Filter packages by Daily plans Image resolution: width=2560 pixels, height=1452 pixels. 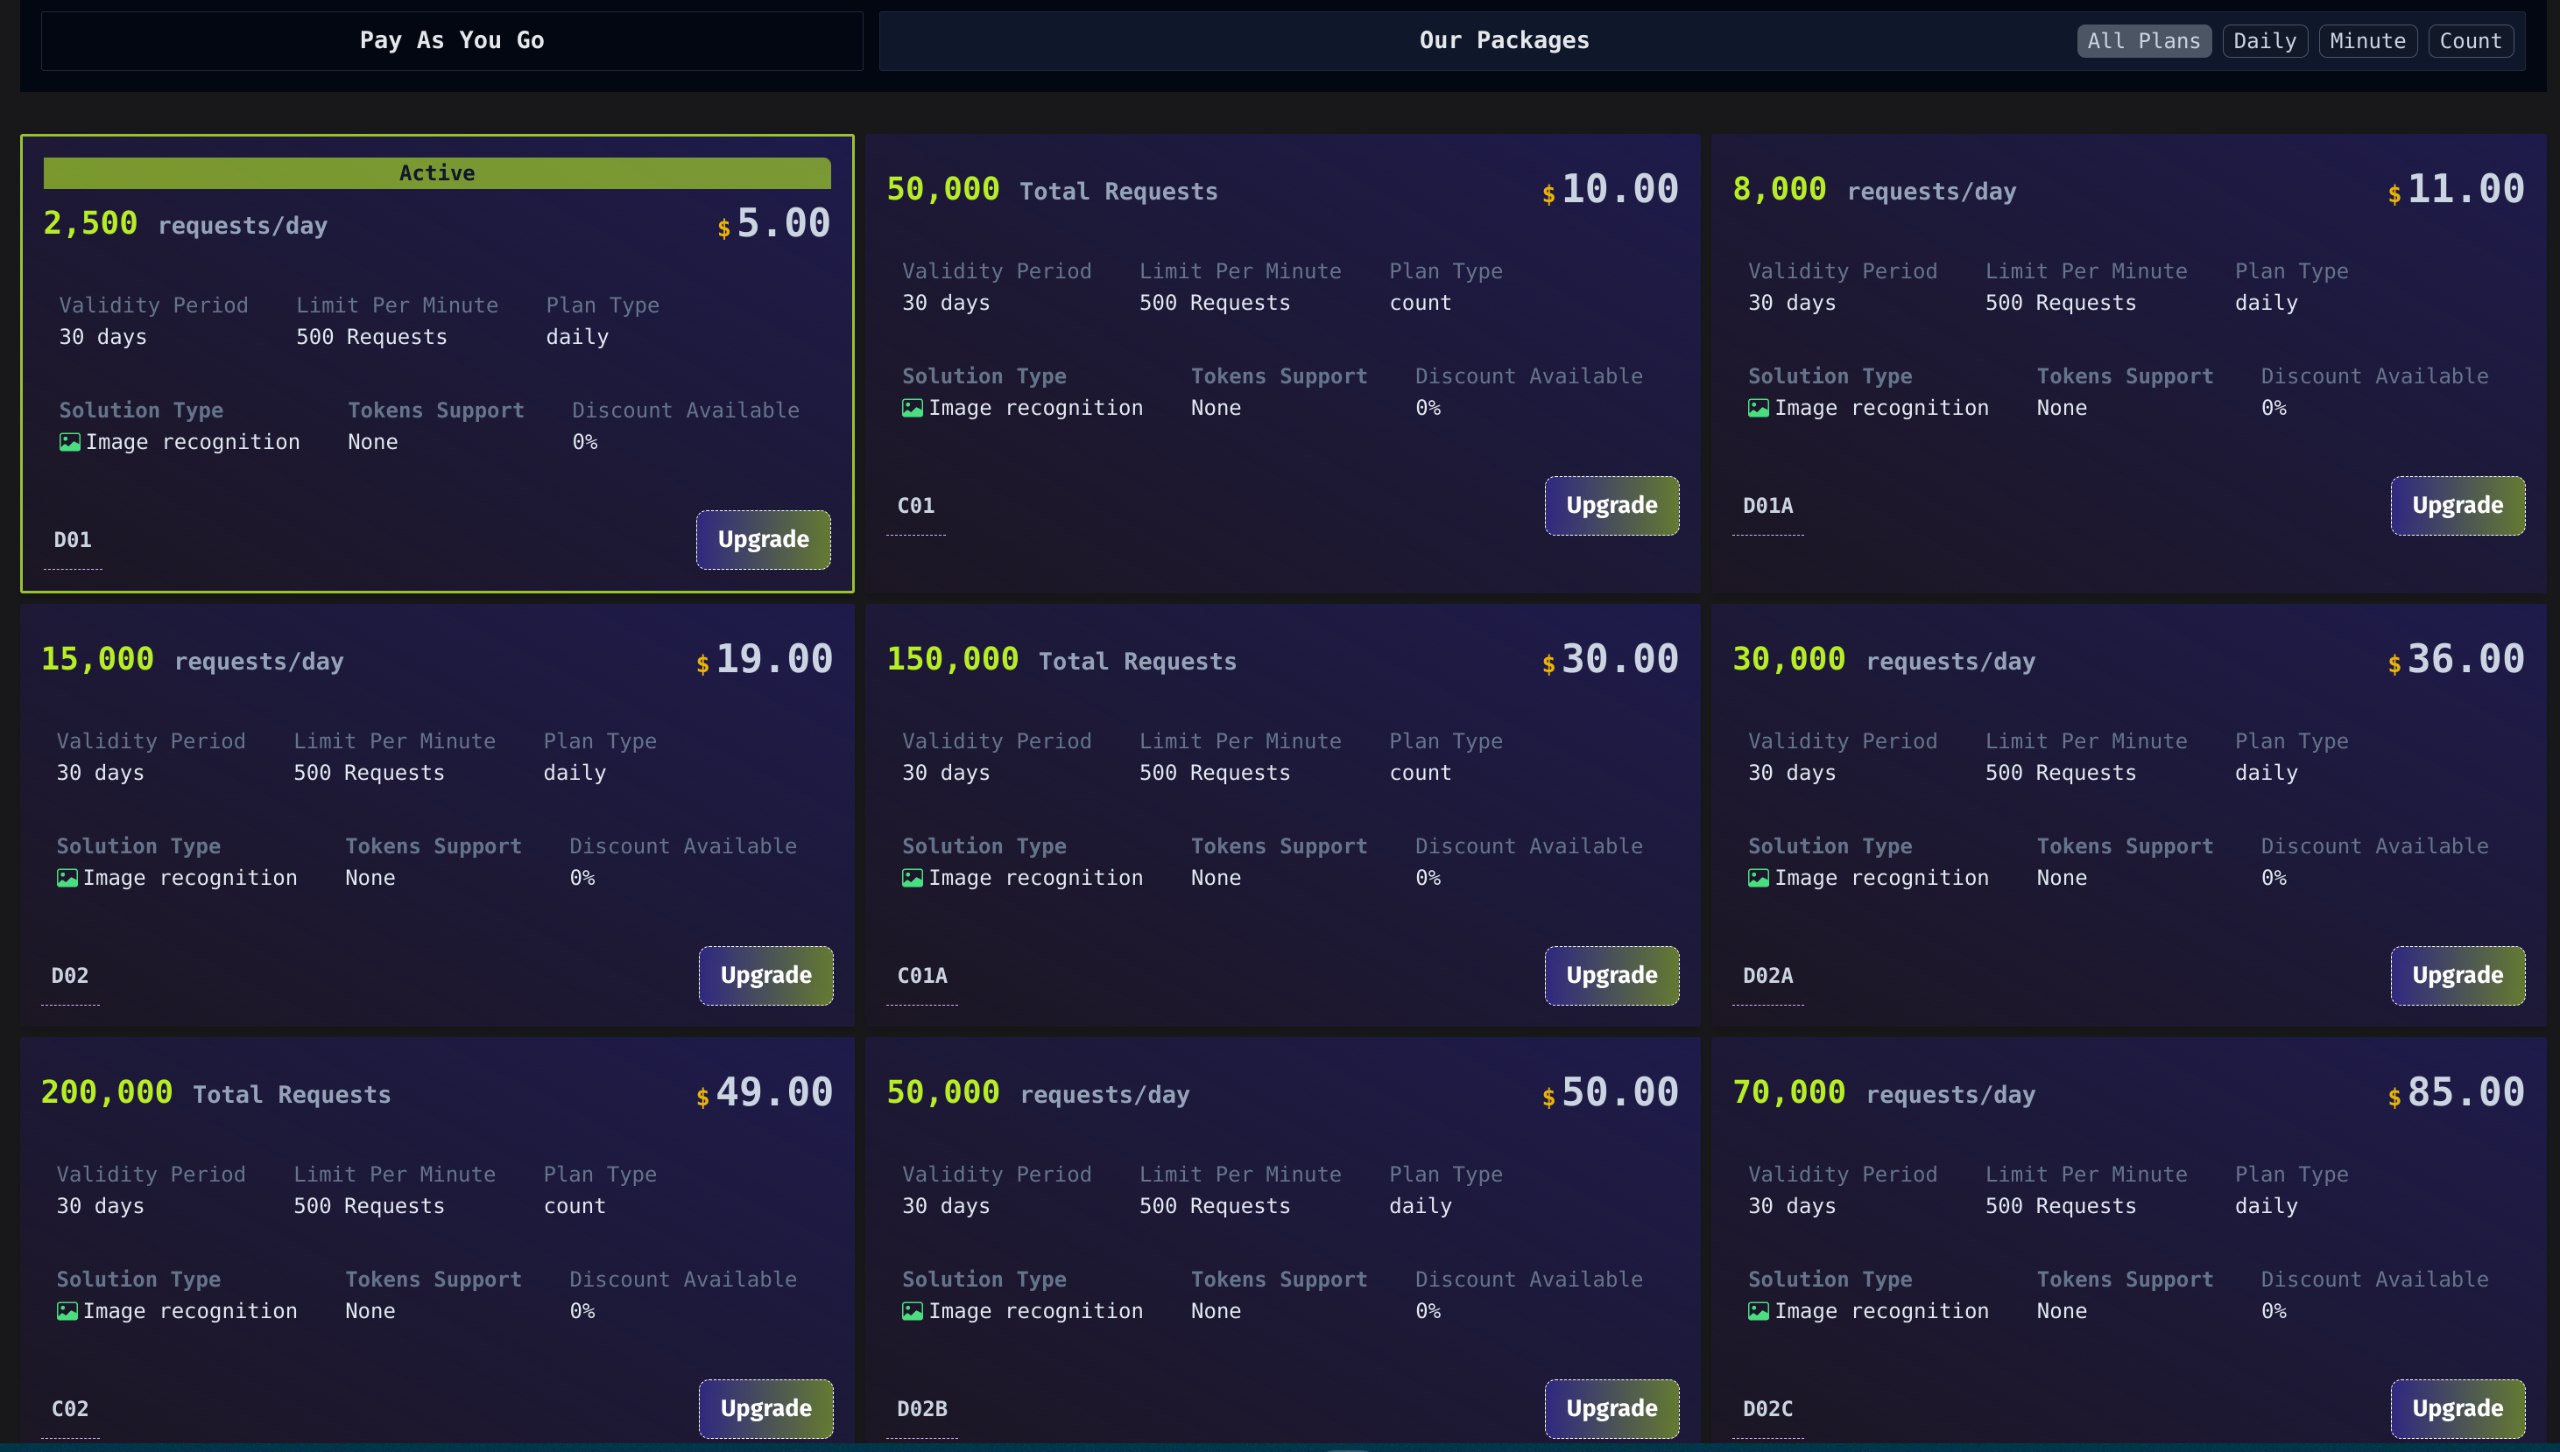(2265, 41)
